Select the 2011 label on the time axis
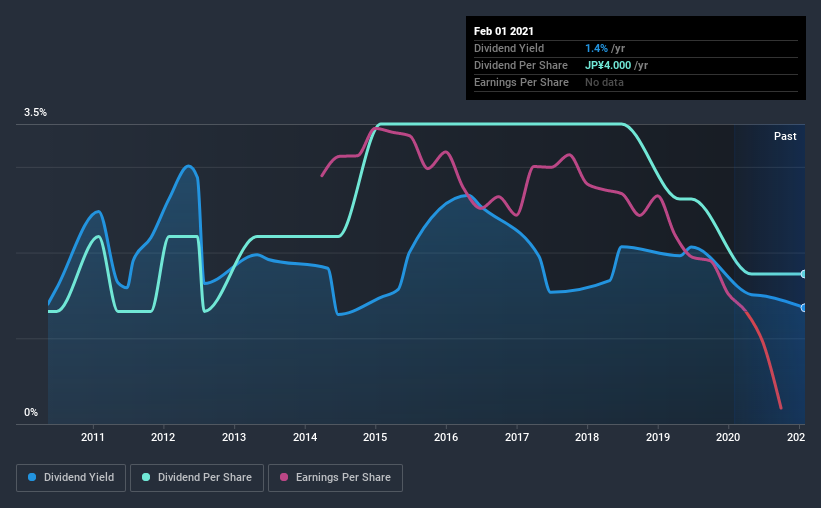This screenshot has height=508, width=821. pyautogui.click(x=93, y=437)
